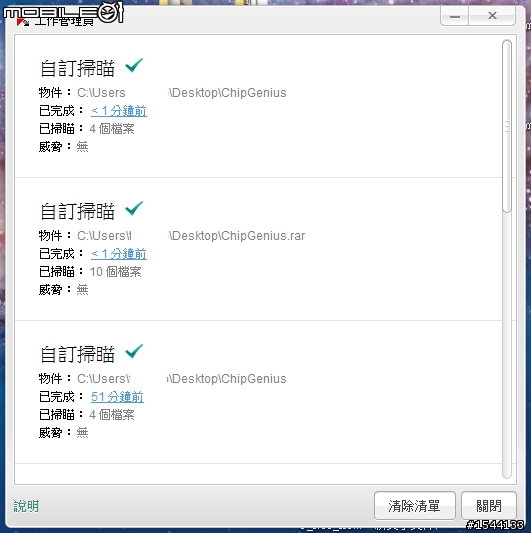Minimize the 工作管理員 window
This screenshot has width=531, height=533.
(x=455, y=16)
